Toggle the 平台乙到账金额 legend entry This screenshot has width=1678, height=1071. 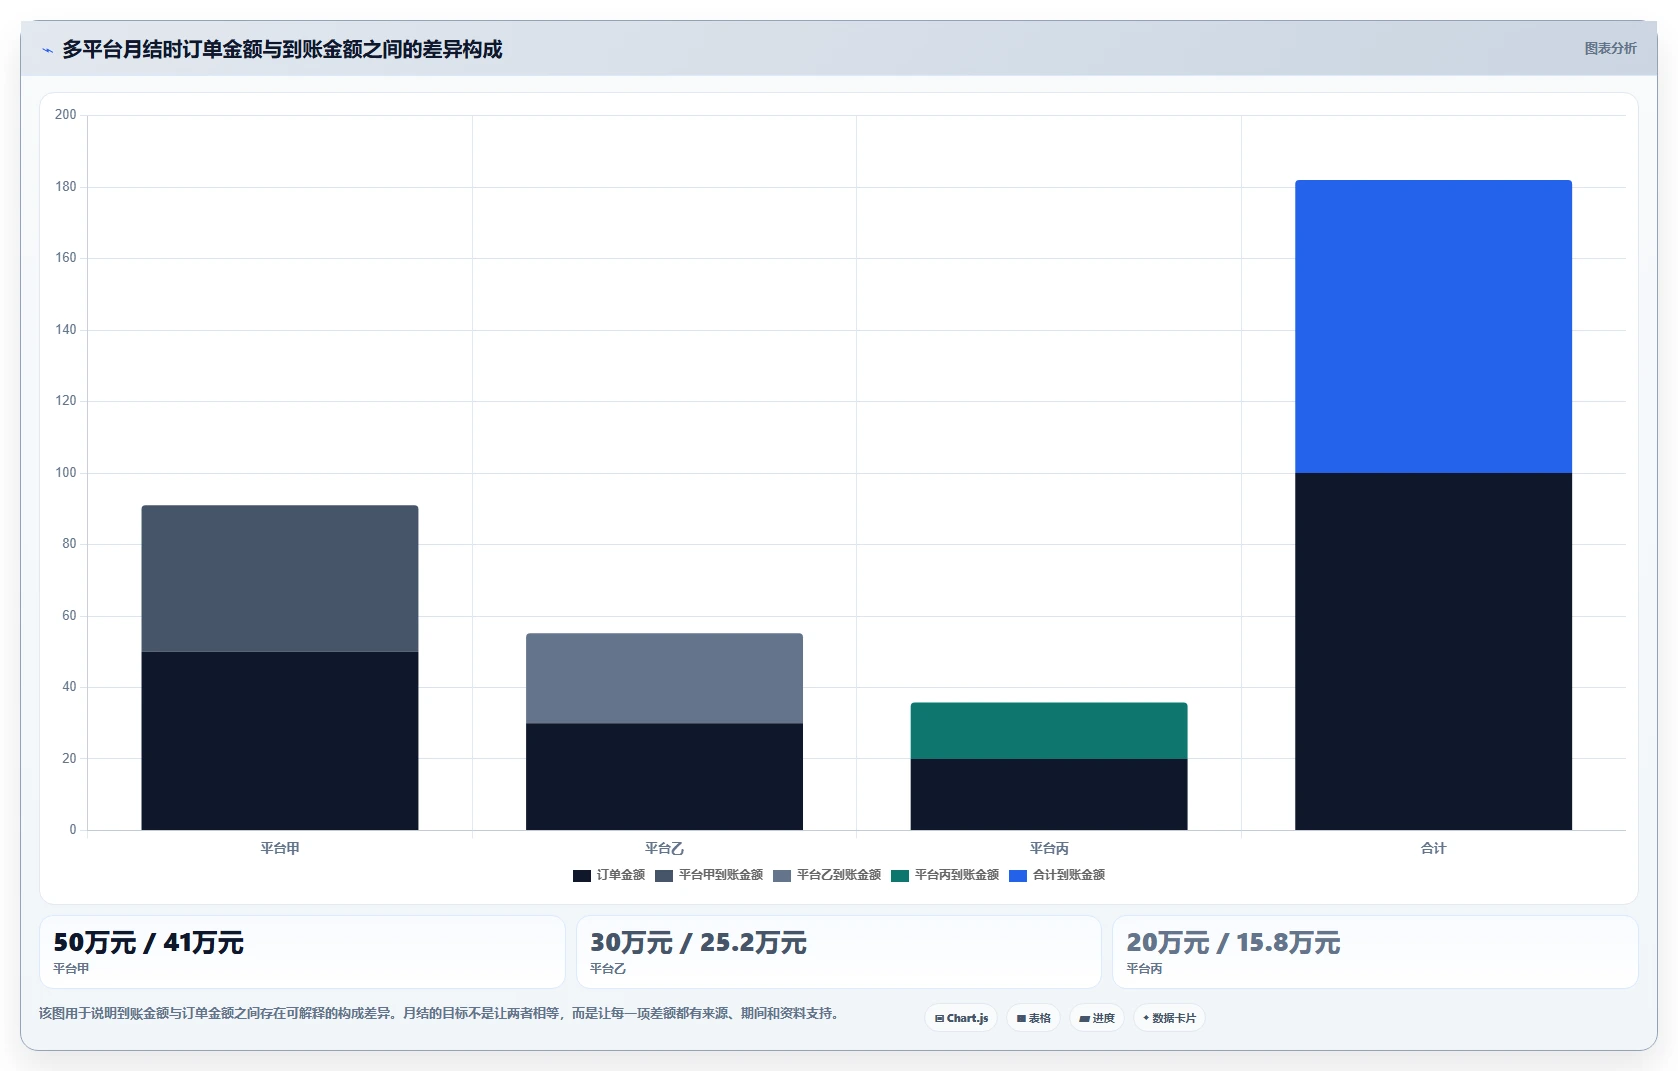827,875
